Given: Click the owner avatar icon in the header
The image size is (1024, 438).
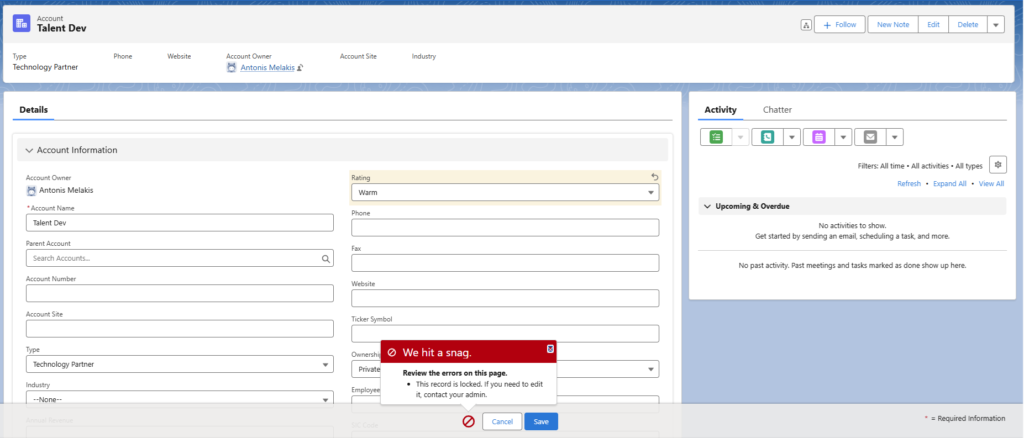Looking at the screenshot, I should pos(231,67).
